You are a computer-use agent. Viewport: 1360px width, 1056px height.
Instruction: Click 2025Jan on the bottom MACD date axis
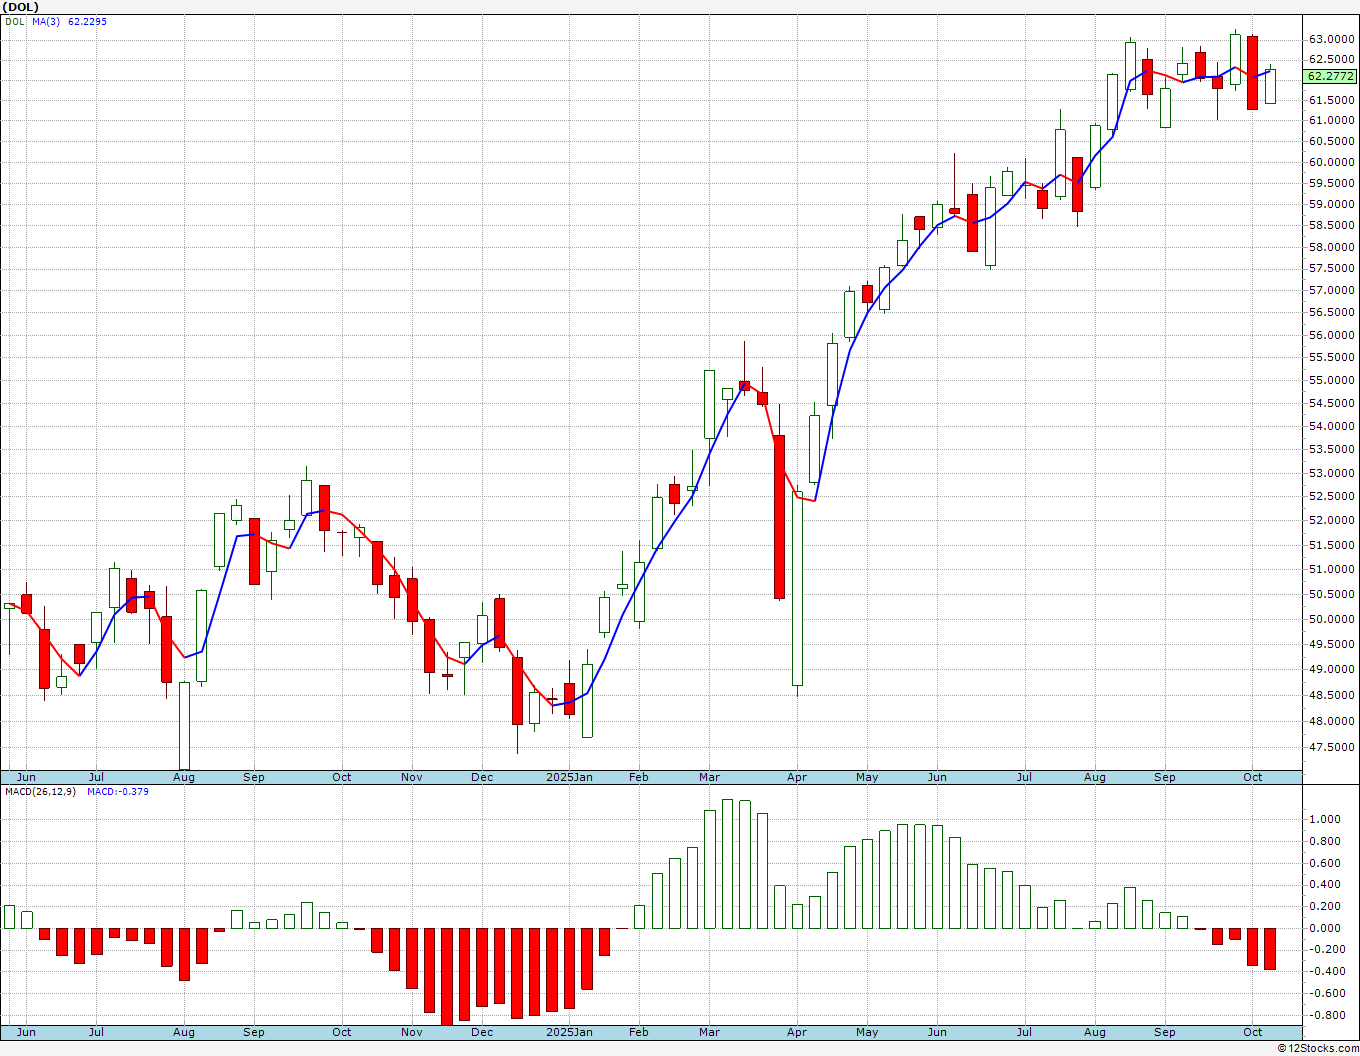[569, 1032]
